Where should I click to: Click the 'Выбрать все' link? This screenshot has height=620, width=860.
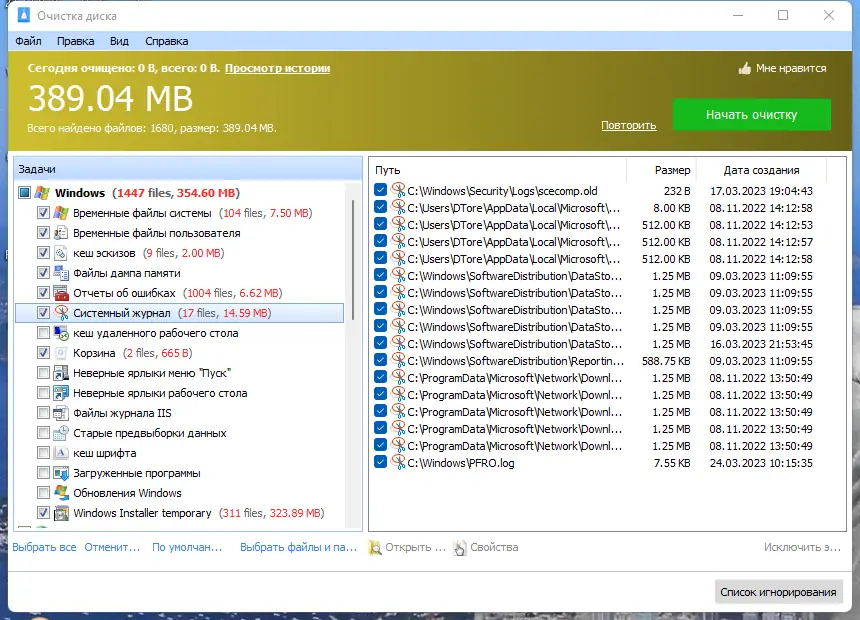click(44, 548)
